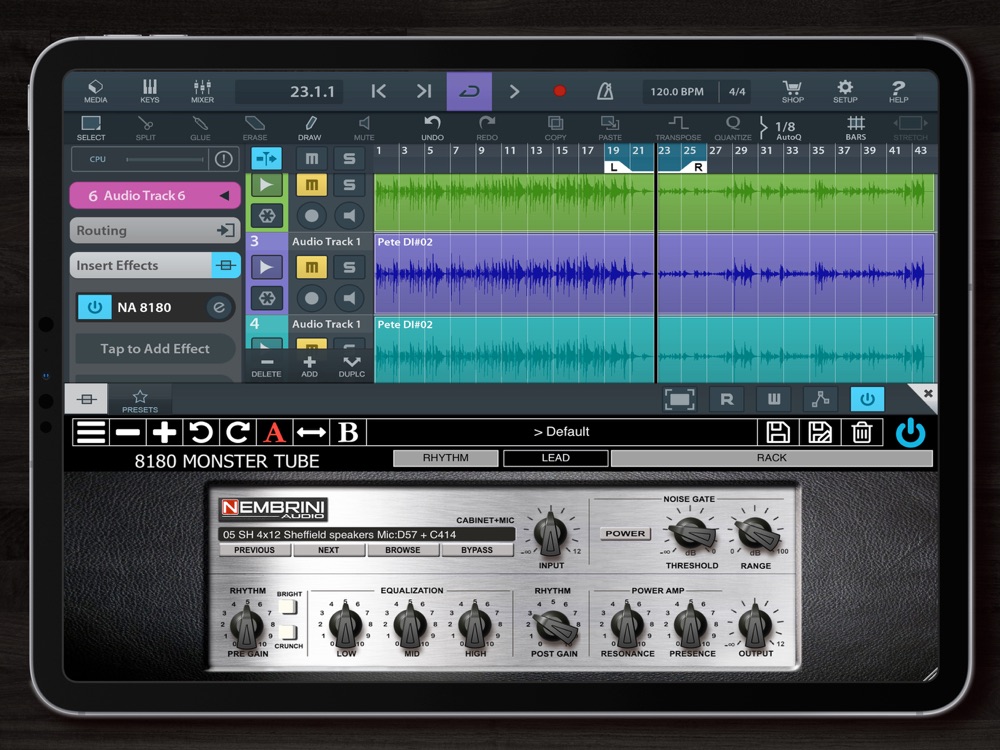Open the plugin hamburger menu
This screenshot has height=750, width=1000.
(91, 432)
